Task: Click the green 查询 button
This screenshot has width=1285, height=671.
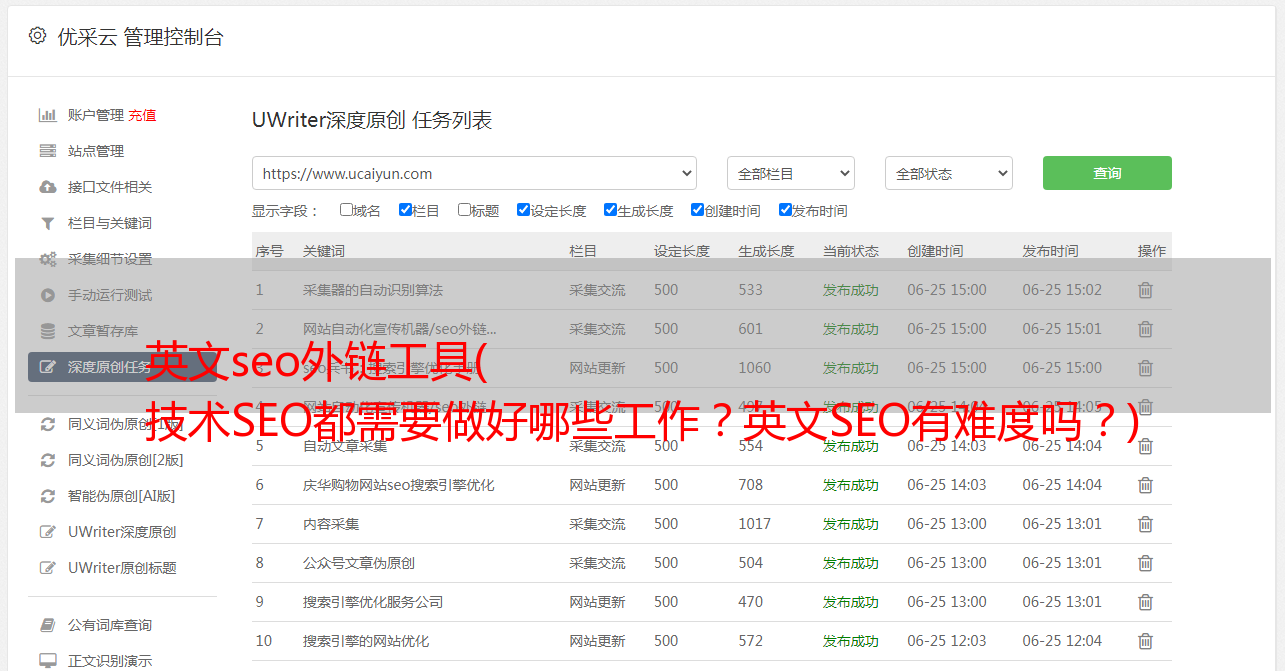Action: [x=1107, y=173]
